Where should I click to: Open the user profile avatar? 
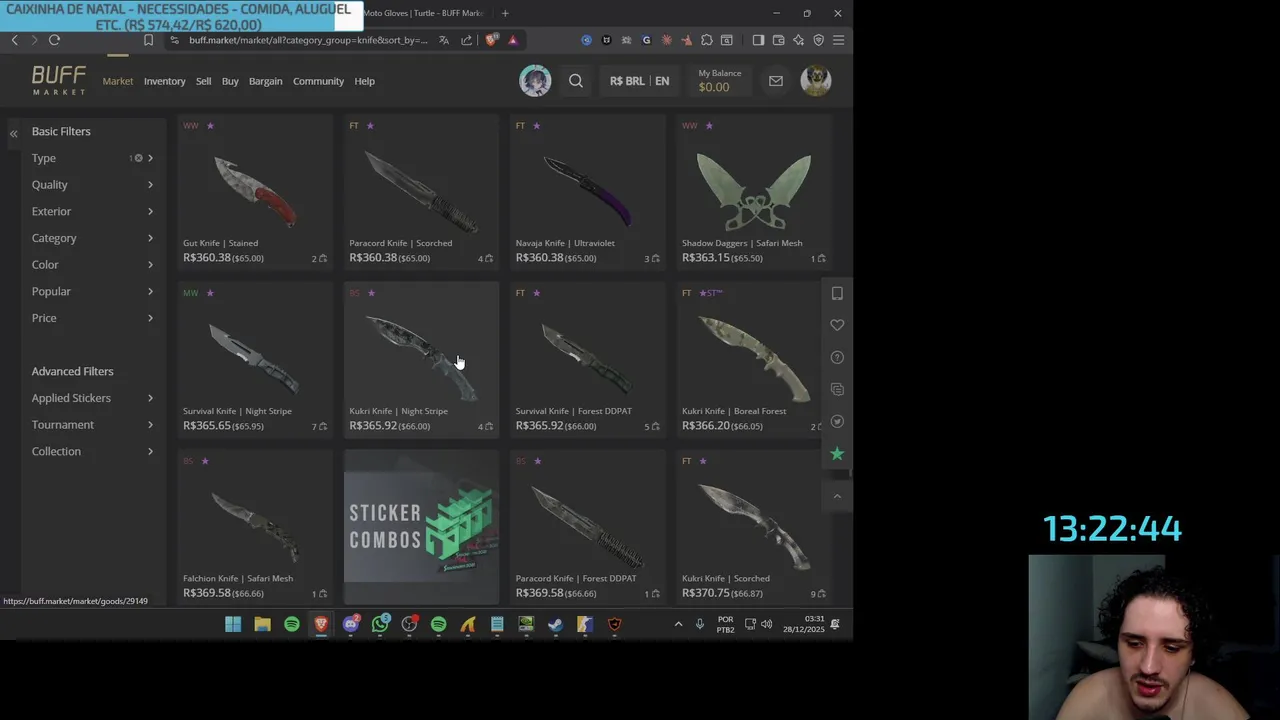pos(816,81)
